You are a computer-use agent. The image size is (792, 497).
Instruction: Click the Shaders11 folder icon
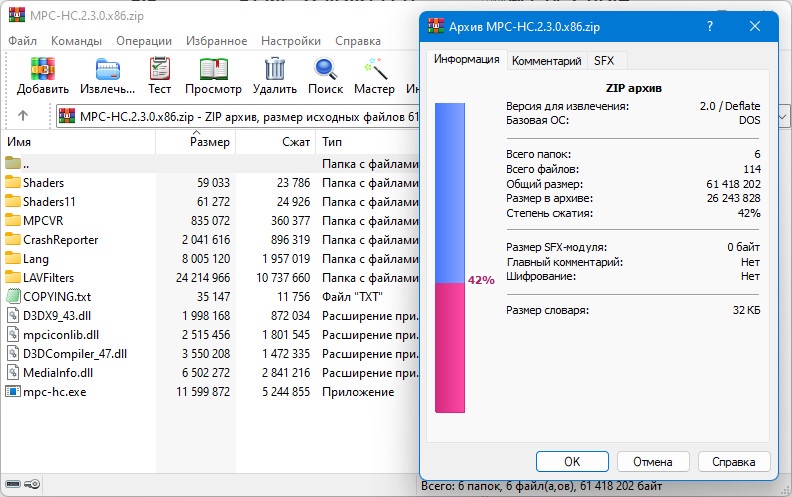pyautogui.click(x=13, y=201)
